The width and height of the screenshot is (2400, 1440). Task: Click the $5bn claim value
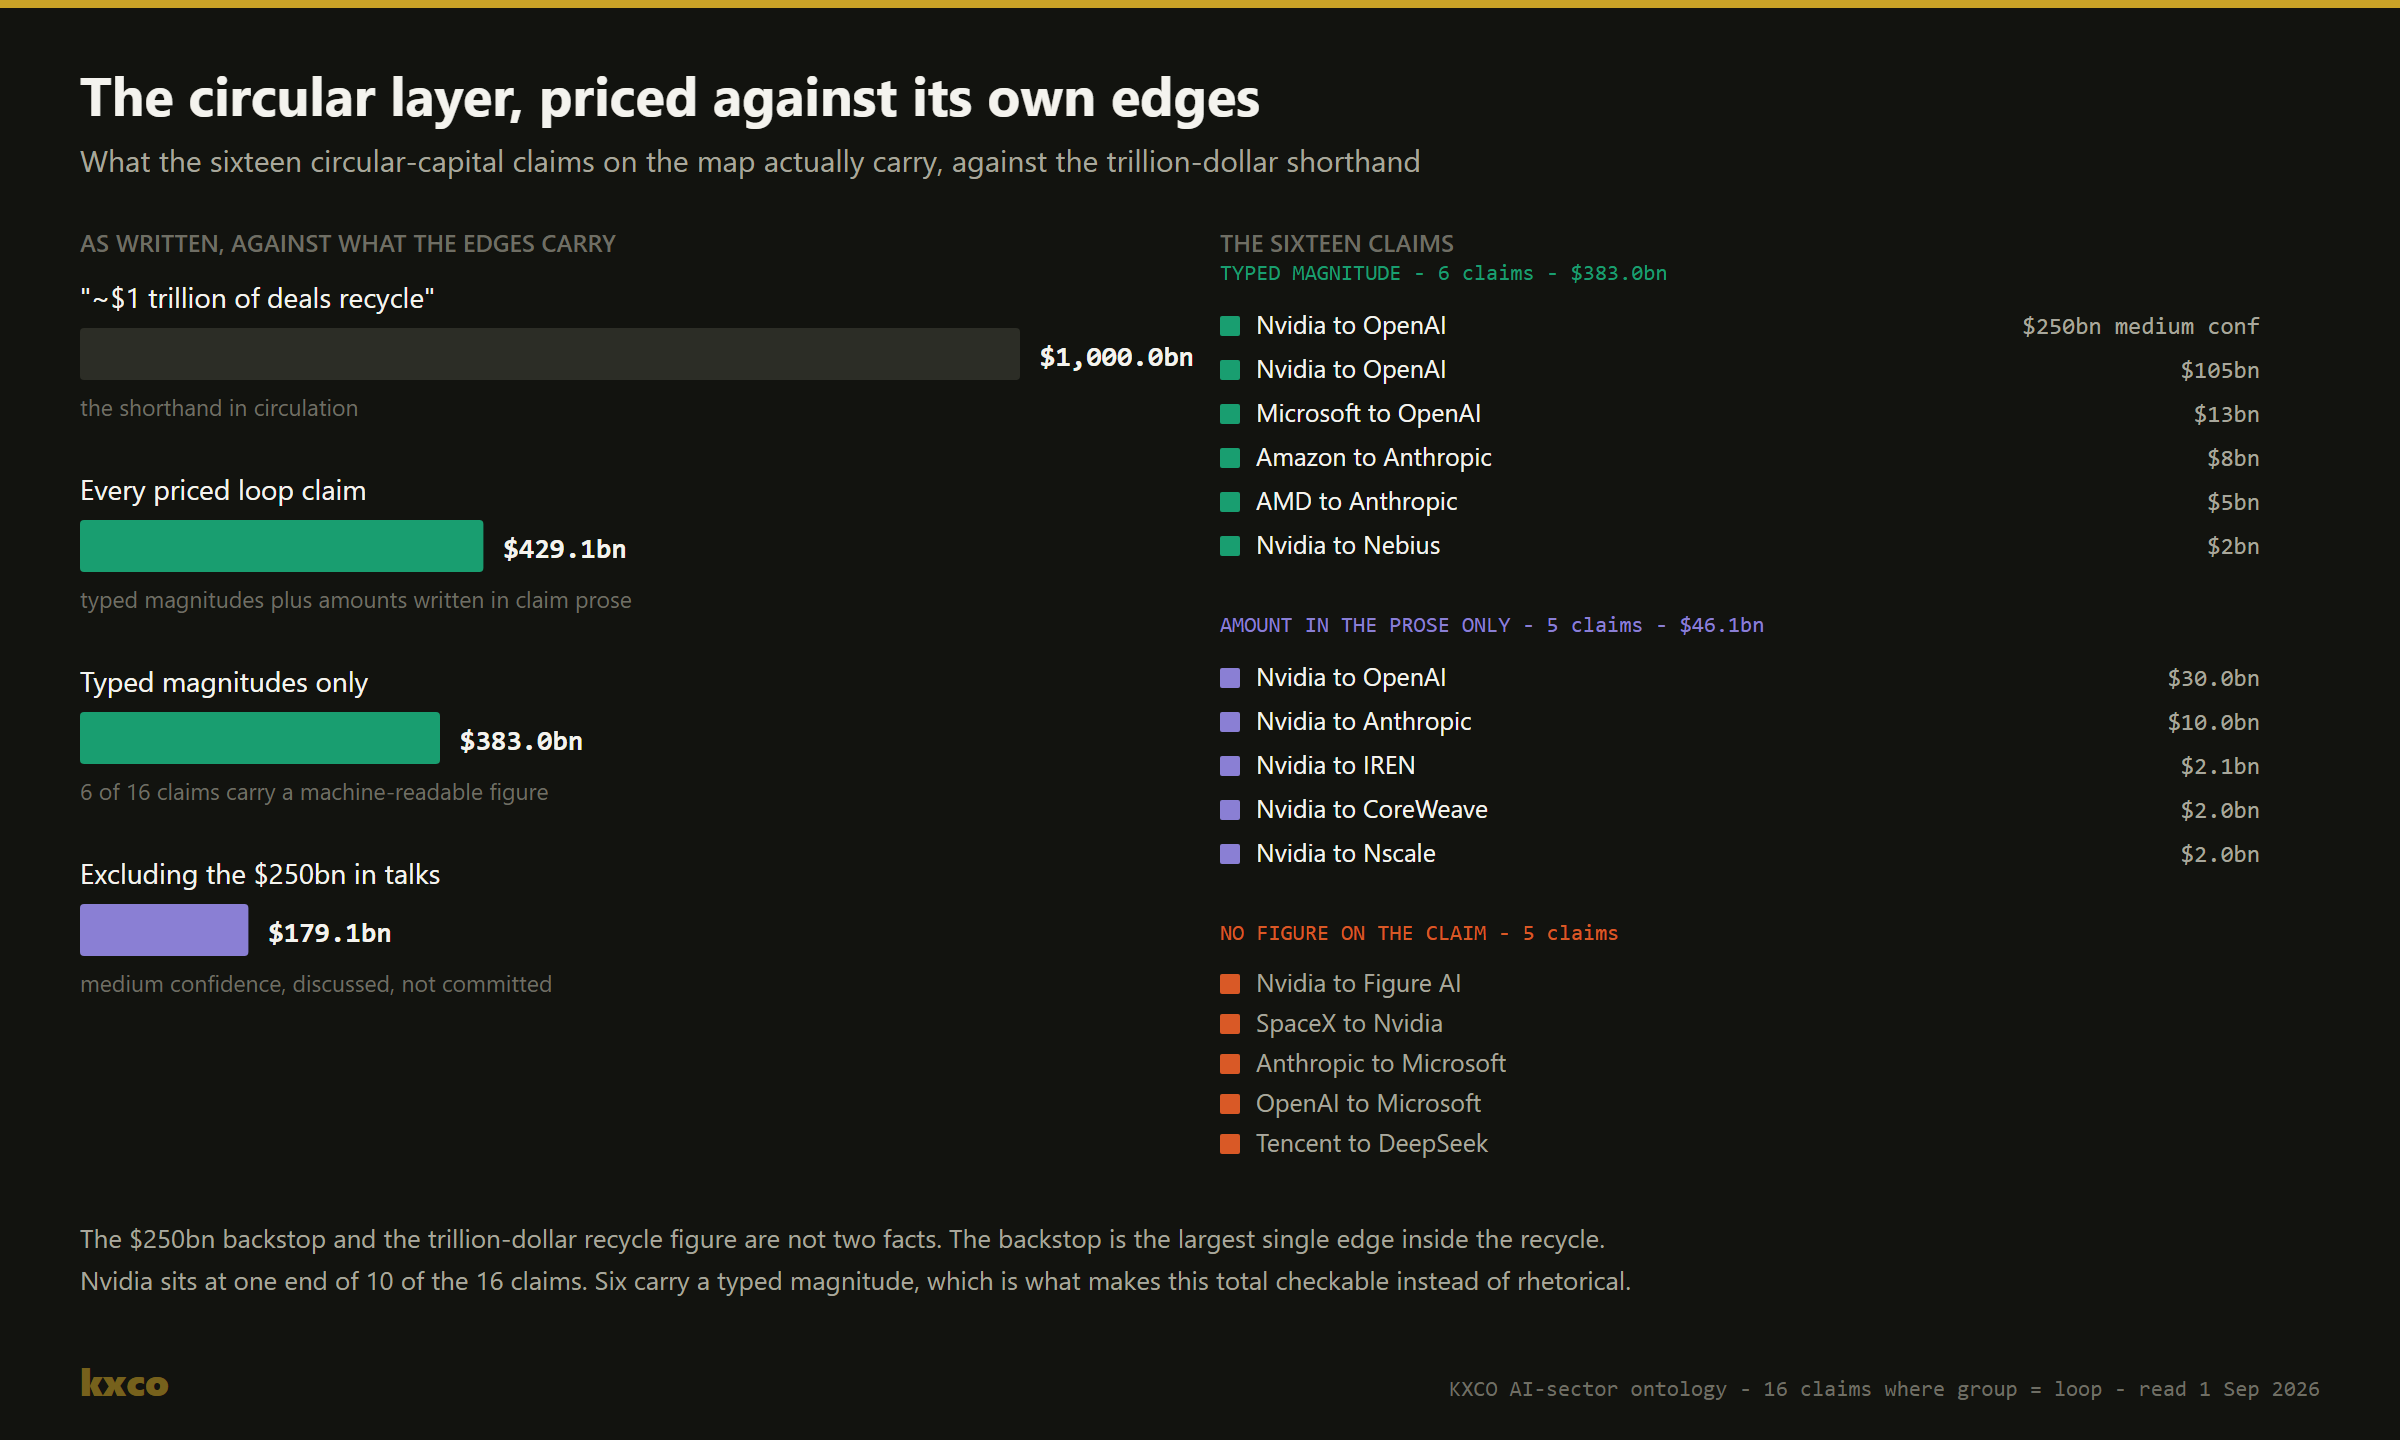click(x=2233, y=503)
